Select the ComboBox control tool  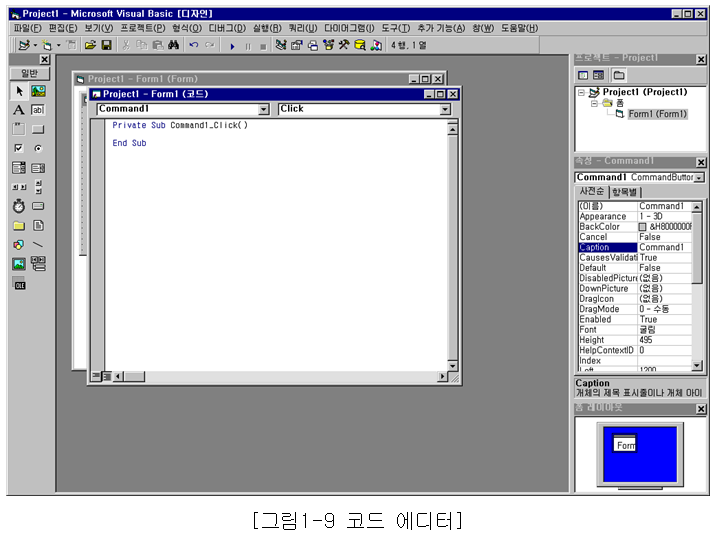19,168
